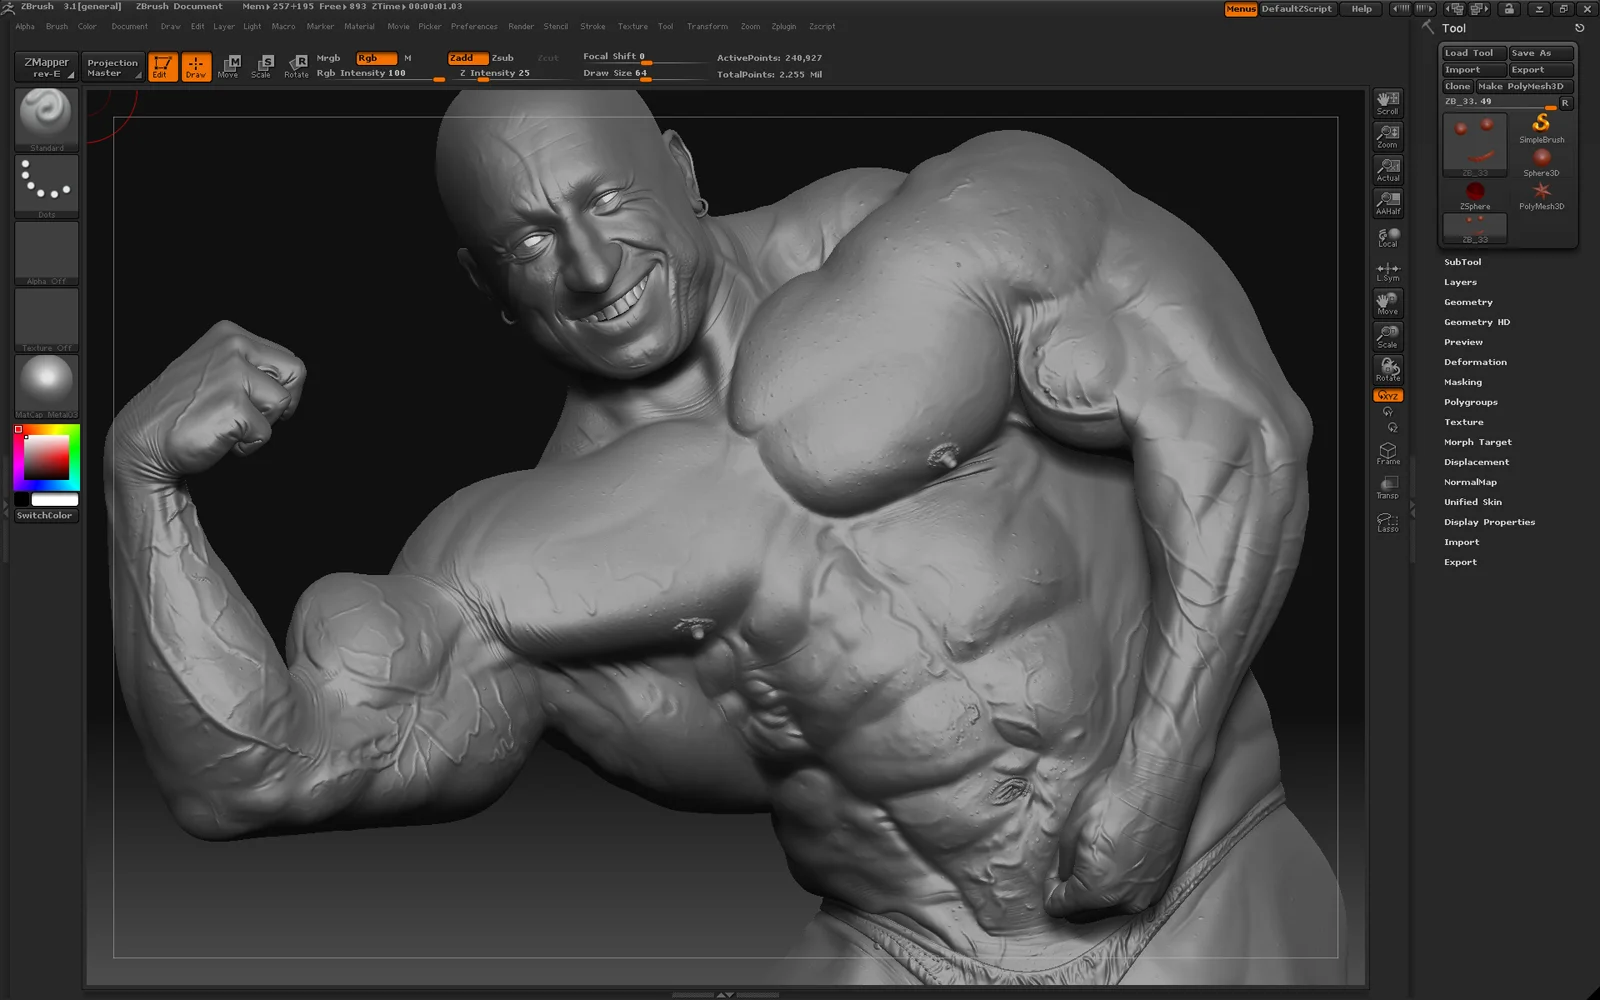Enable Zsub sculpting mode
The image size is (1600, 1000).
point(503,58)
